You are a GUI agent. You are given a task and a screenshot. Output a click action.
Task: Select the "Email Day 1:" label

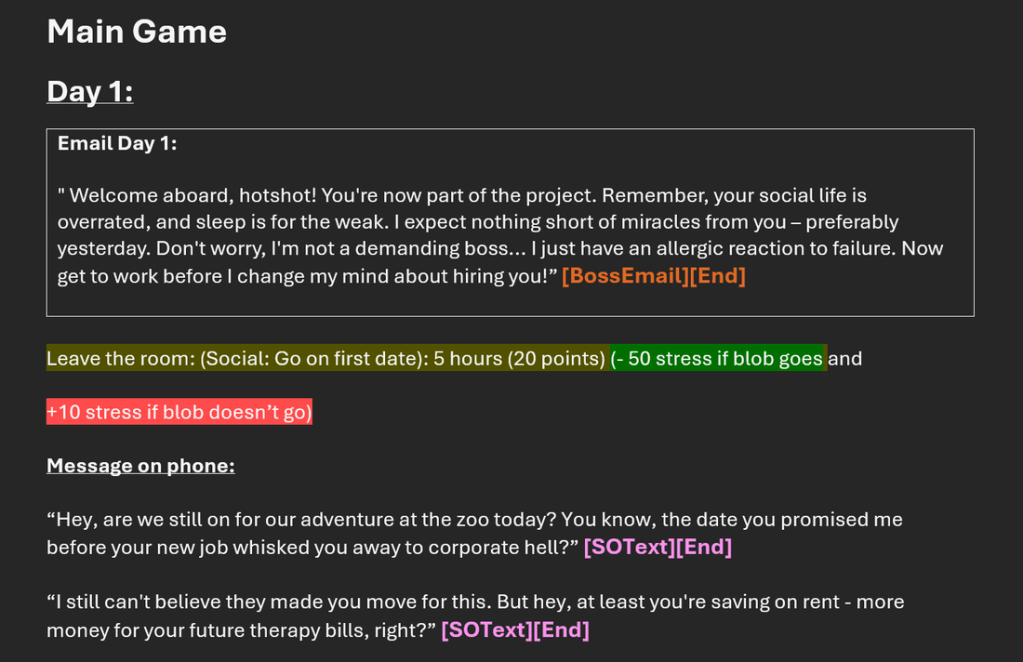[x=117, y=143]
